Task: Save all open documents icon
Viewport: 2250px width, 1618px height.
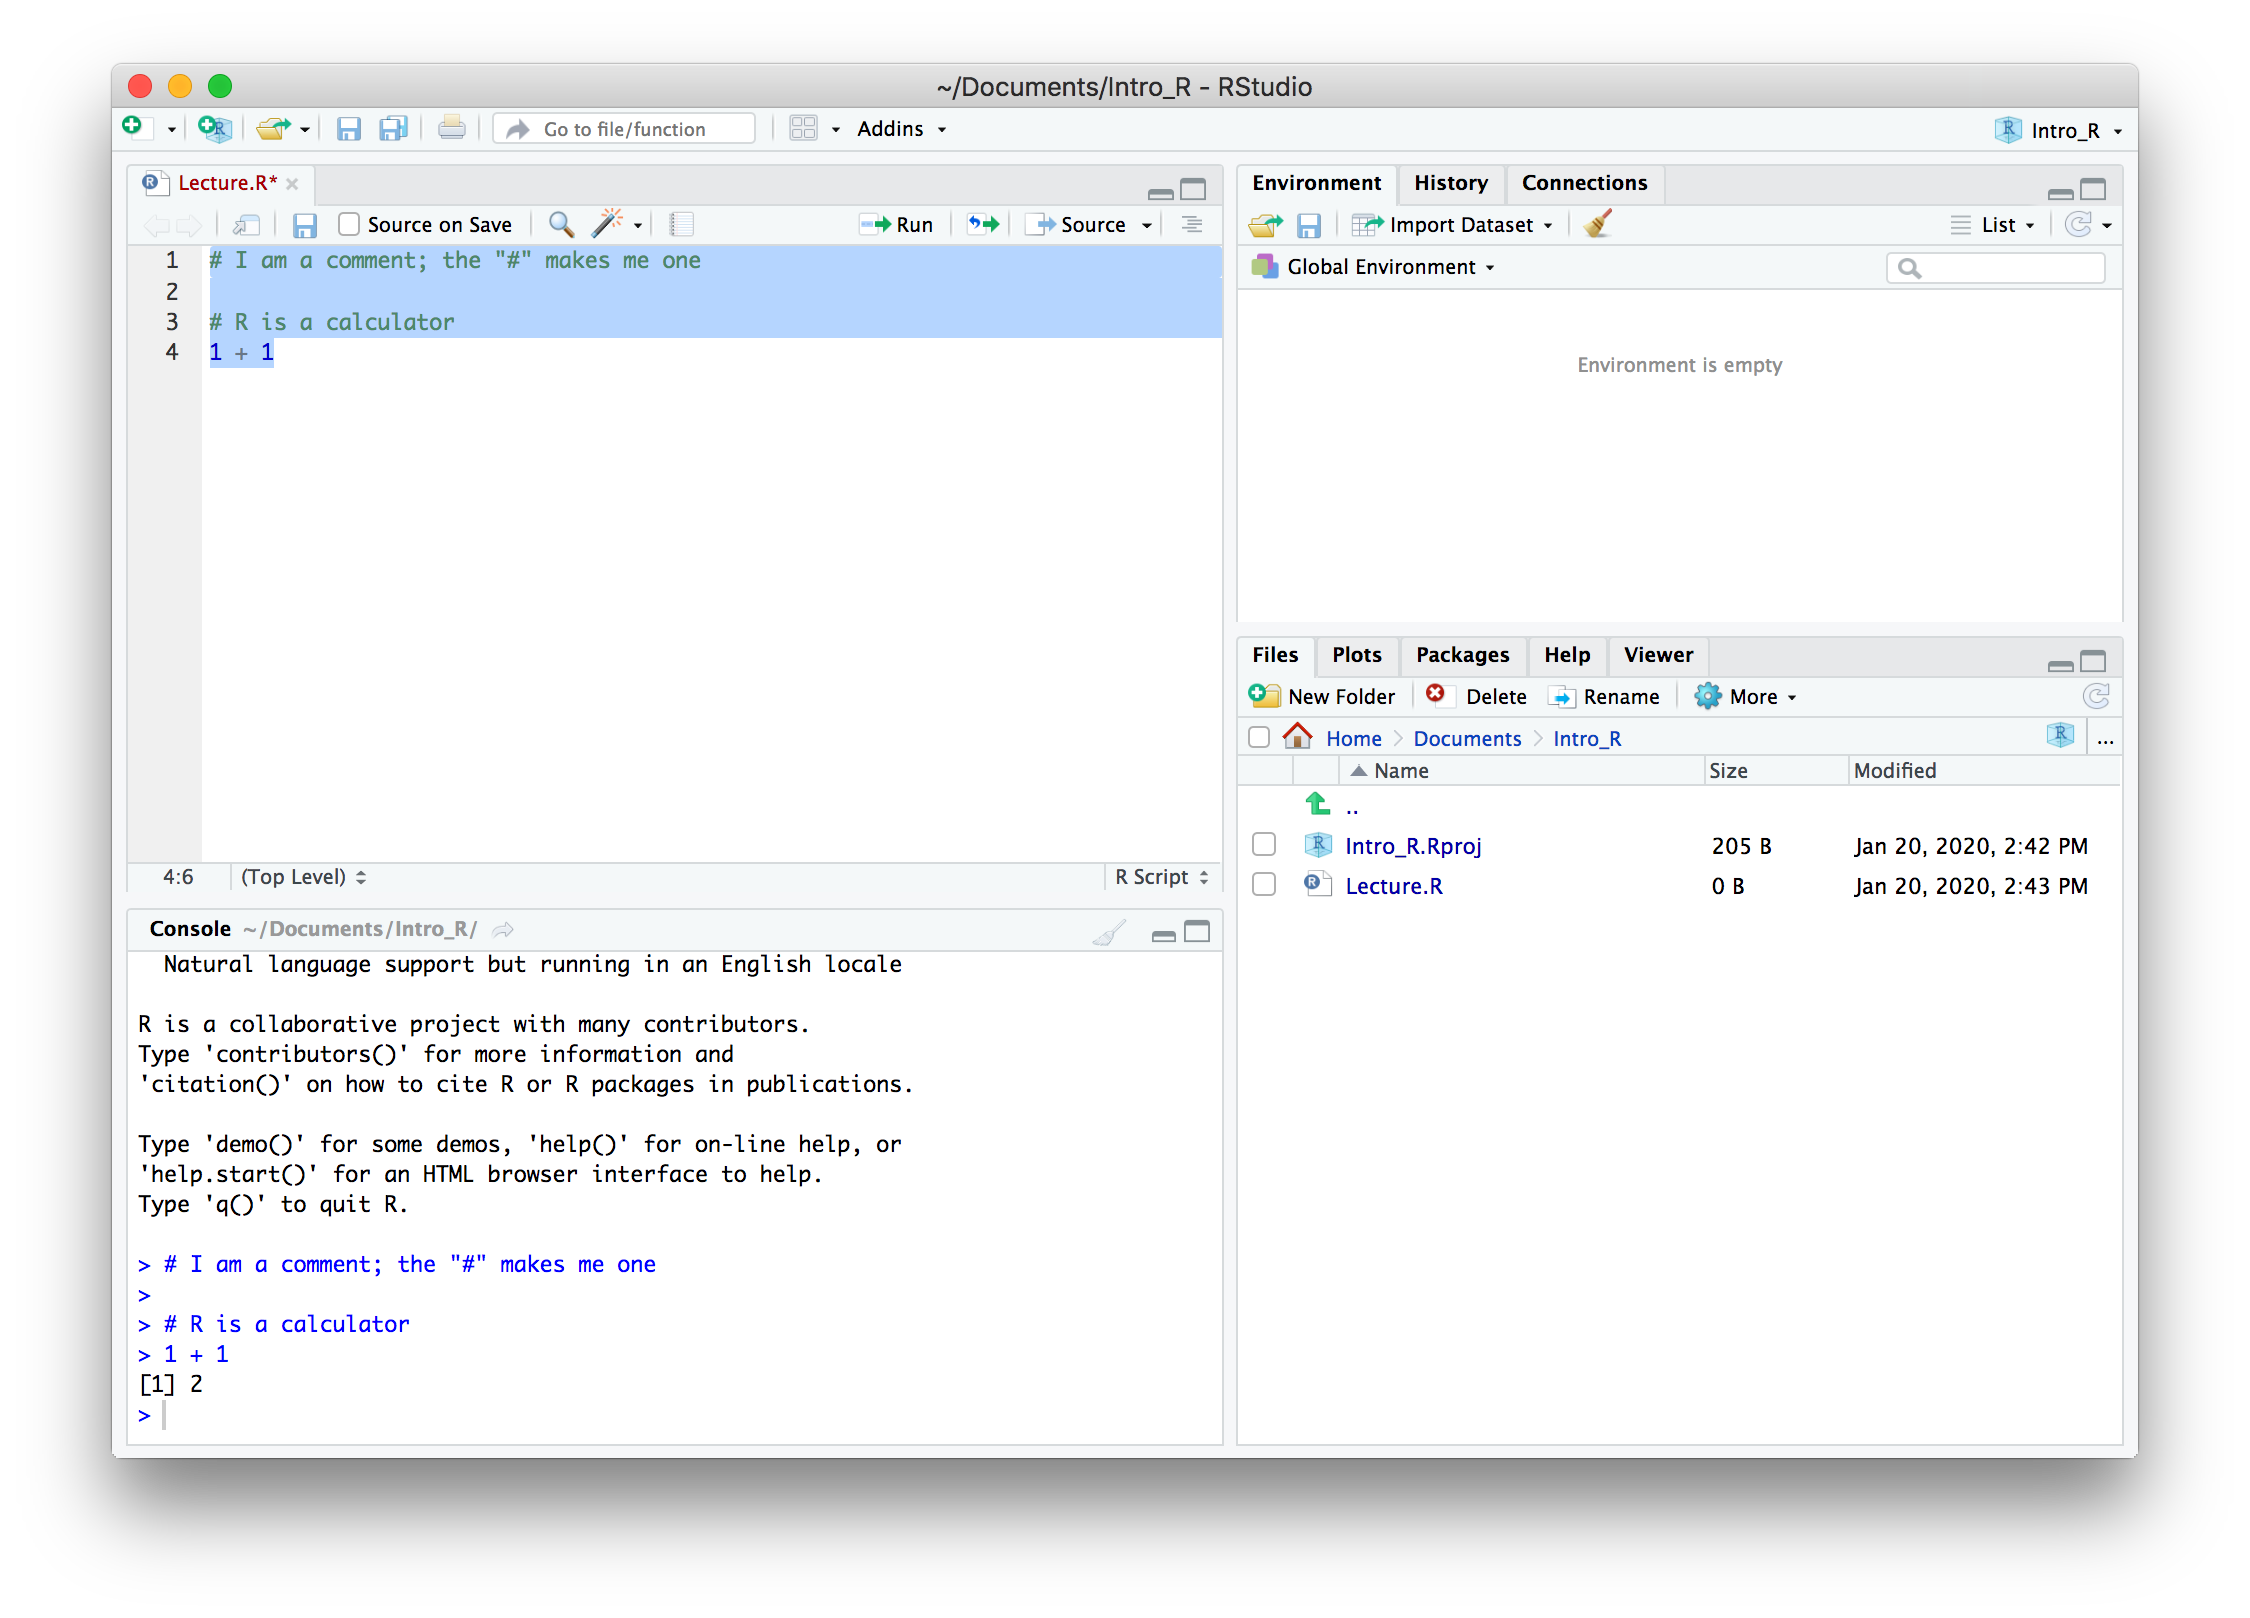Action: [393, 129]
